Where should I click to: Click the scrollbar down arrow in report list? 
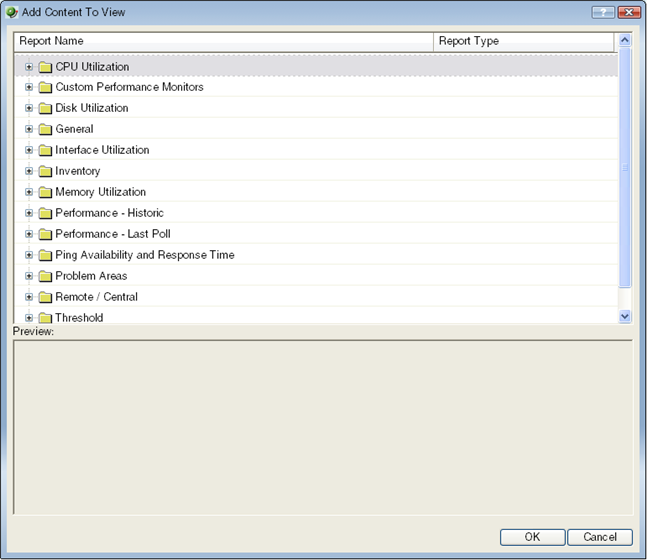[x=625, y=316]
